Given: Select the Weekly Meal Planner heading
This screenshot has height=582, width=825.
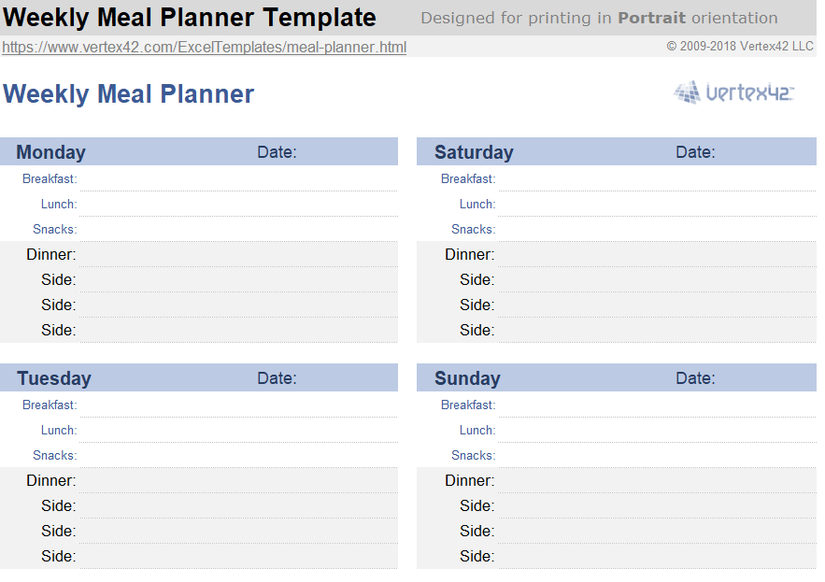Looking at the screenshot, I should coord(129,94).
